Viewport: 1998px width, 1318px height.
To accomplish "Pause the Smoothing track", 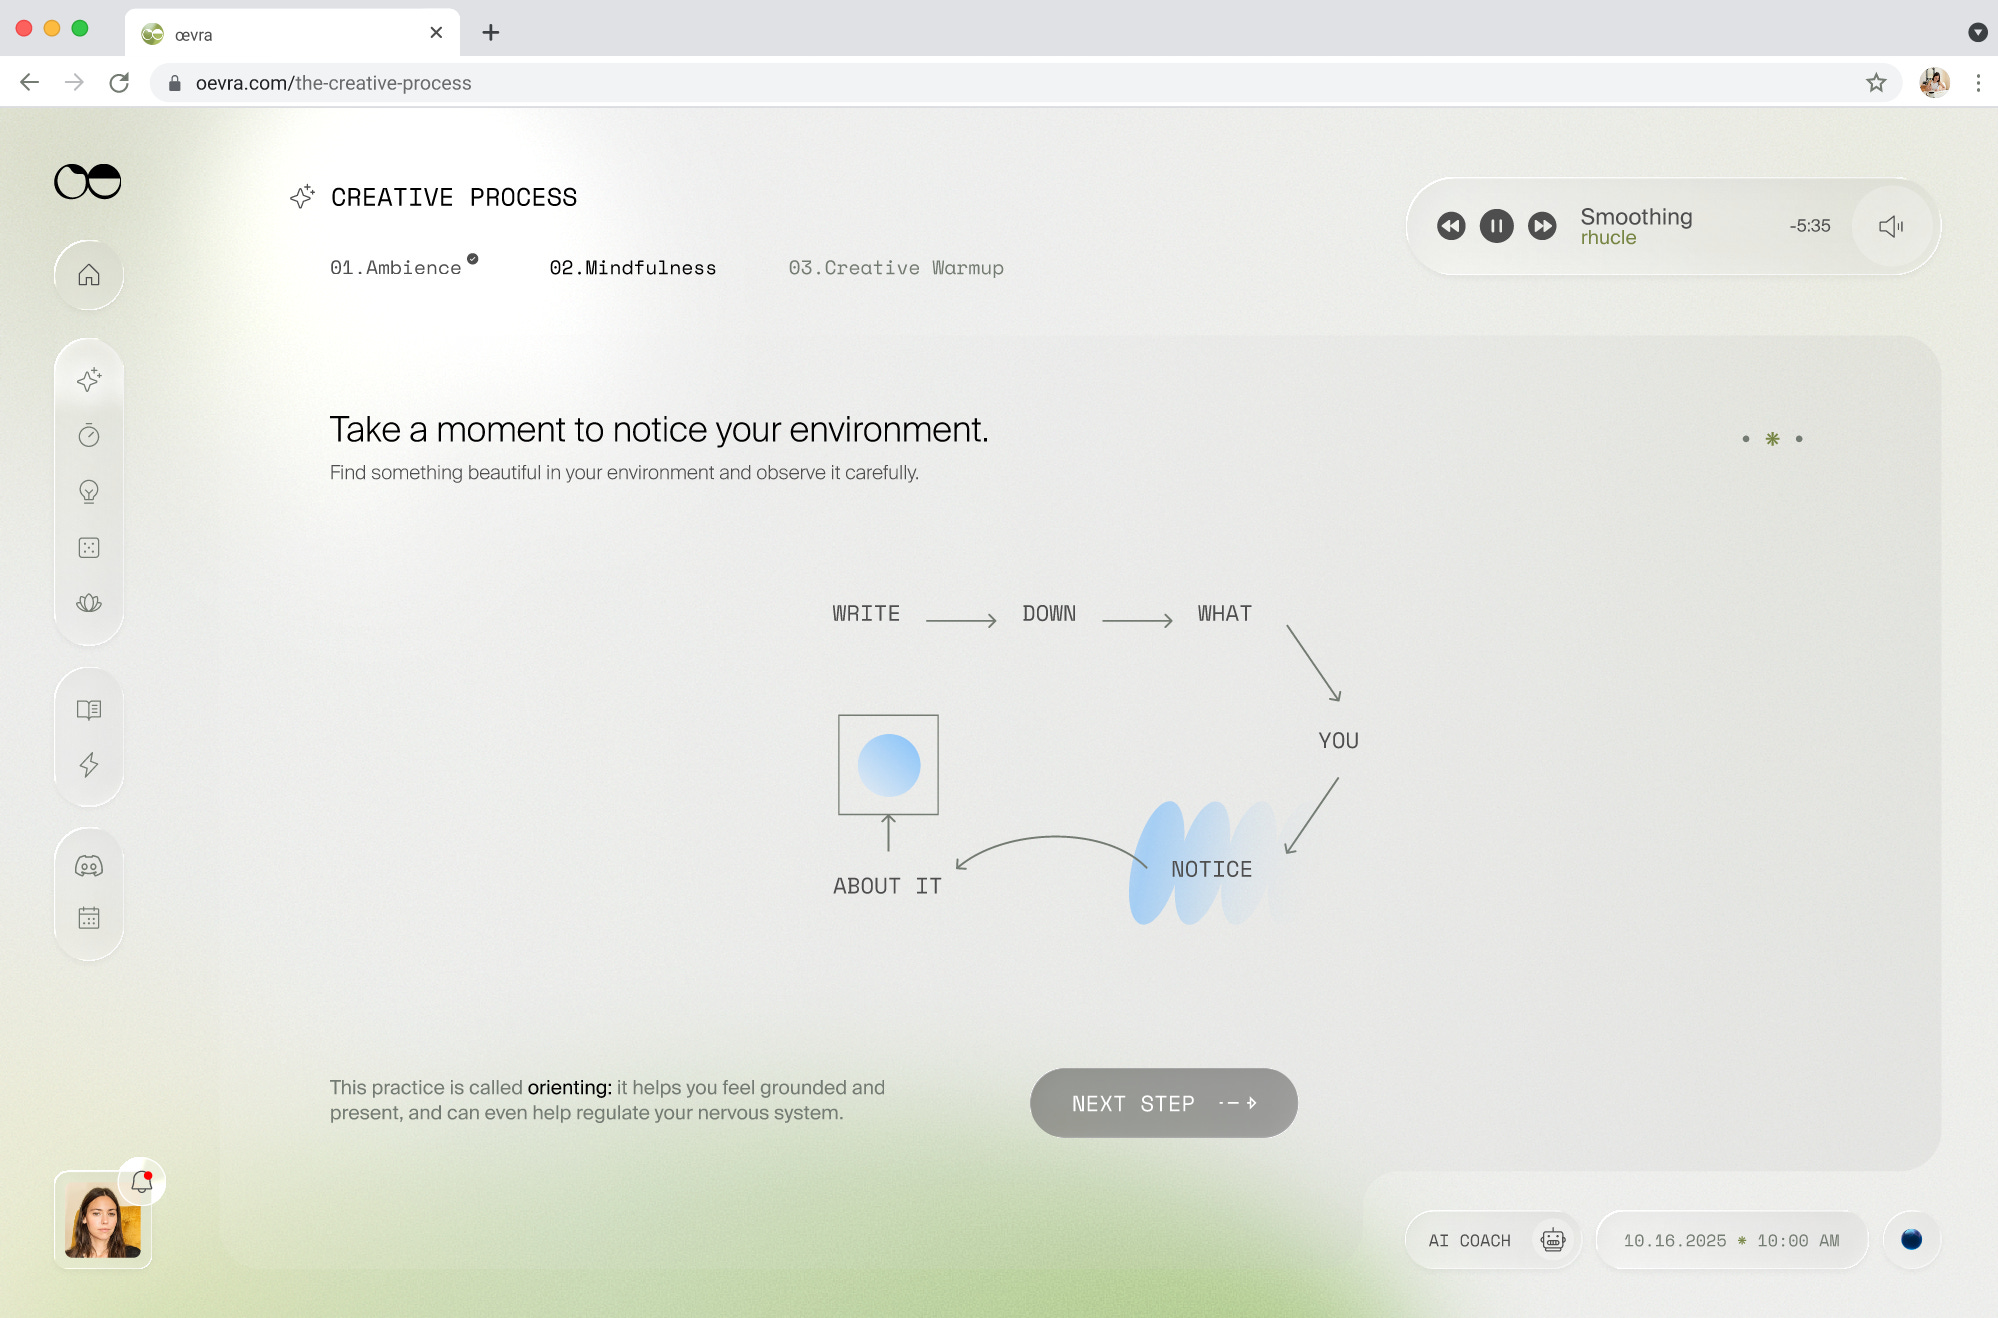I will coord(1496,226).
